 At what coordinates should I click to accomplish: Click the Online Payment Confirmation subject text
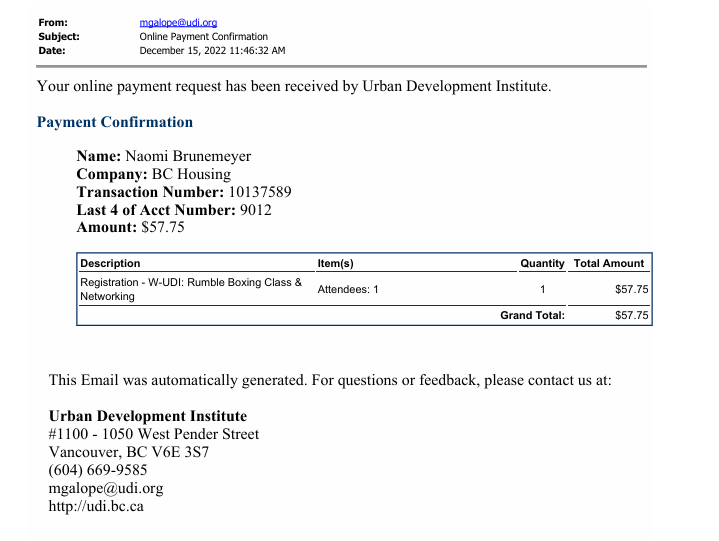pos(203,36)
